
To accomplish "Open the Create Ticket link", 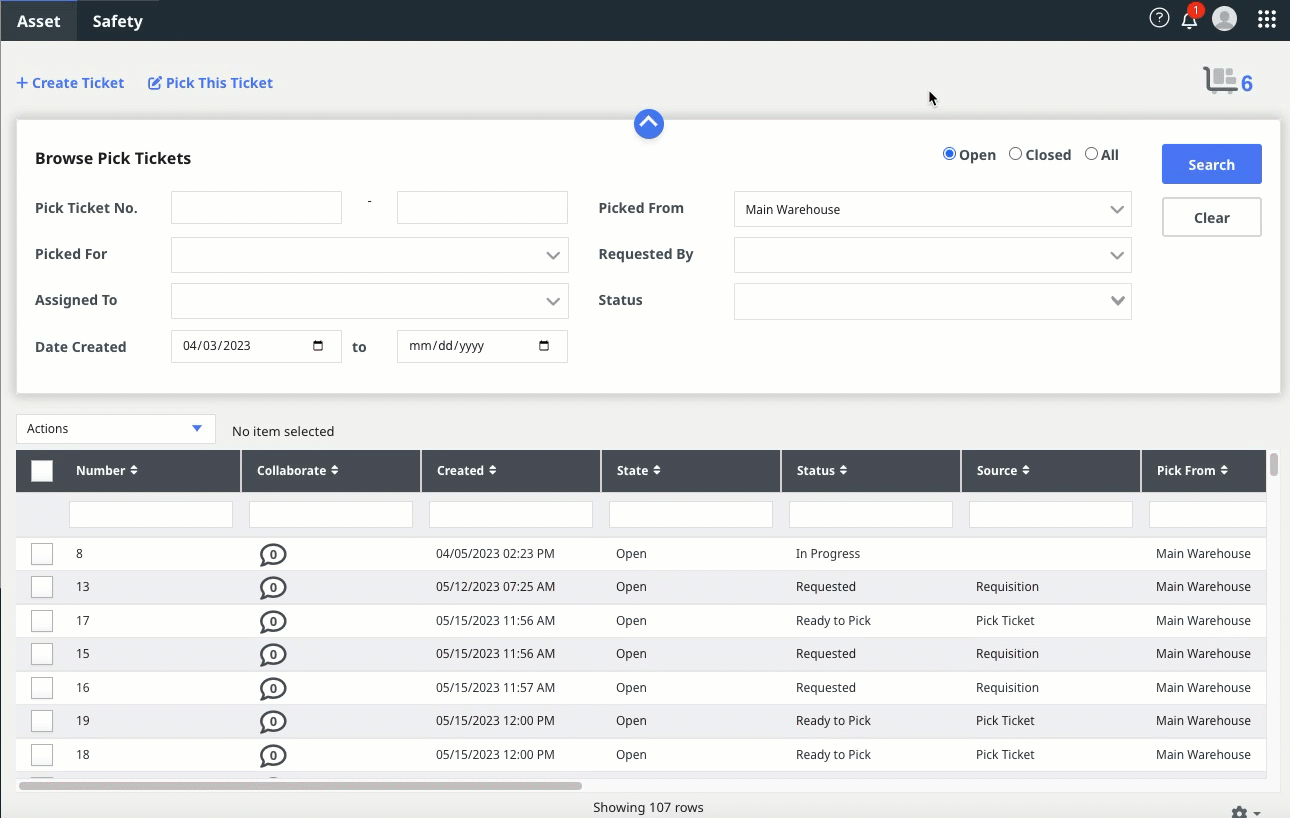I will [x=69, y=82].
